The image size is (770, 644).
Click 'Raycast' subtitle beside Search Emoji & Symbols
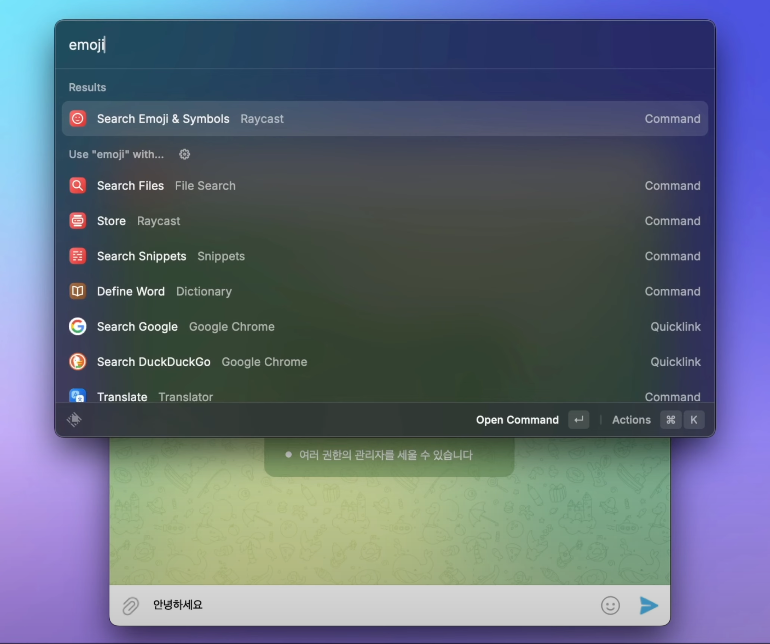coord(262,119)
